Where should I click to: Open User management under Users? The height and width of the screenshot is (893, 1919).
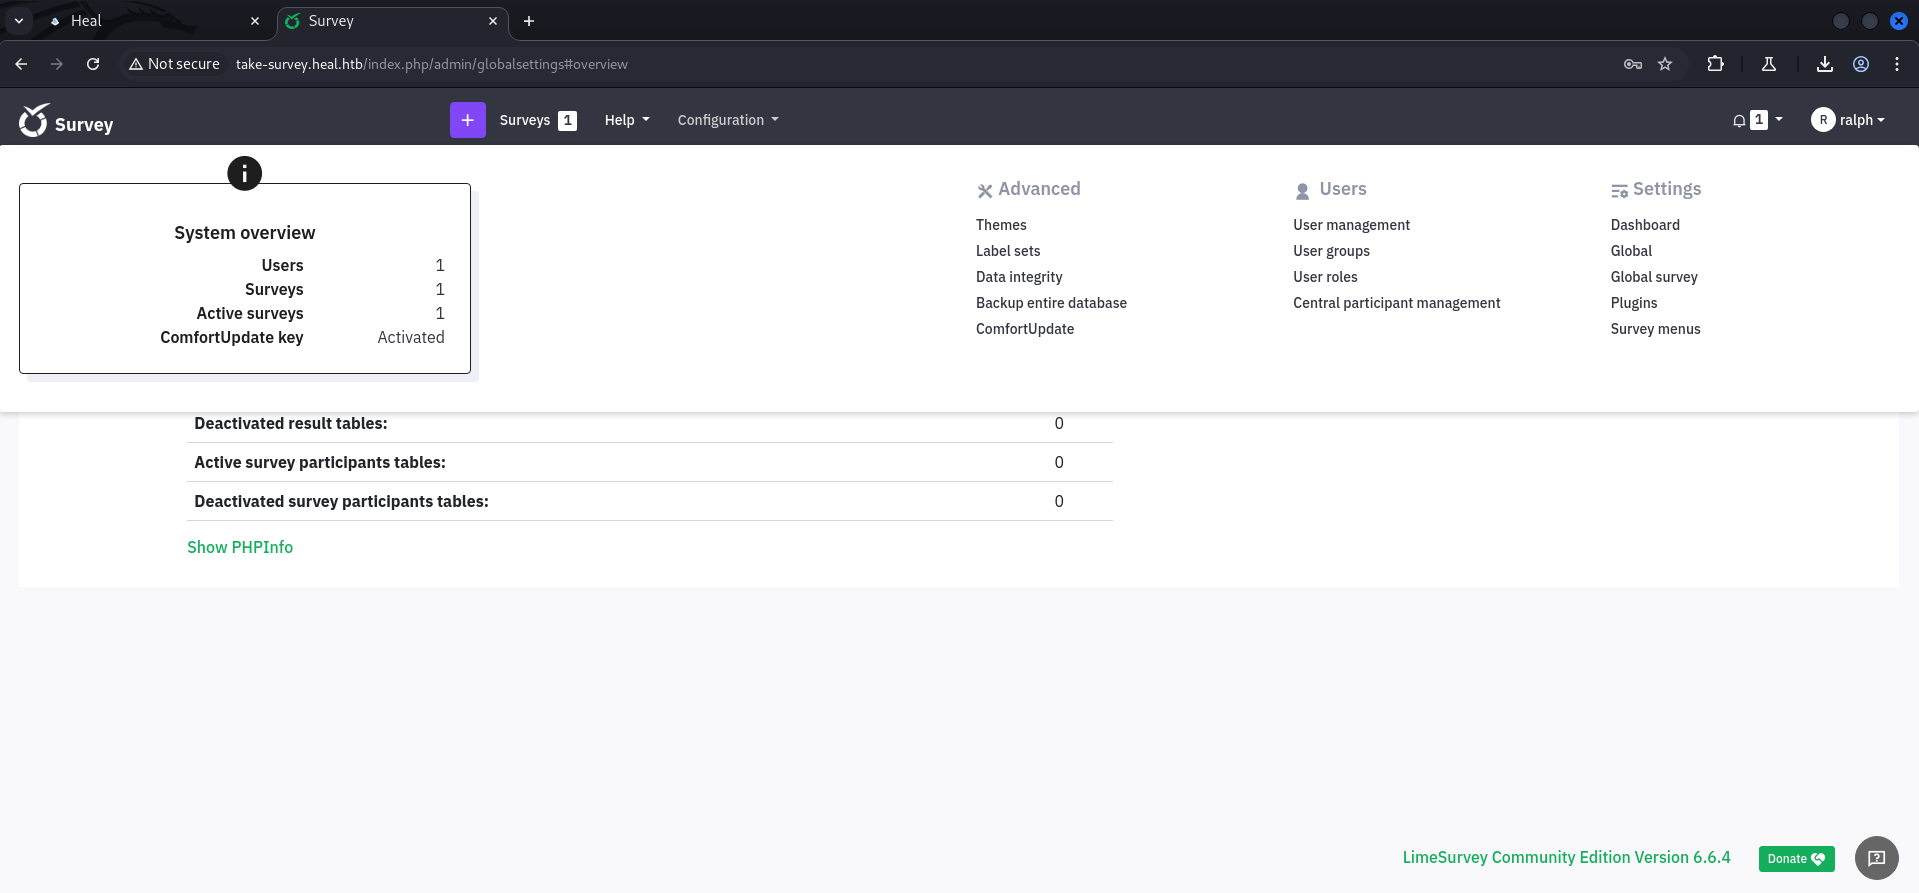pyautogui.click(x=1351, y=225)
